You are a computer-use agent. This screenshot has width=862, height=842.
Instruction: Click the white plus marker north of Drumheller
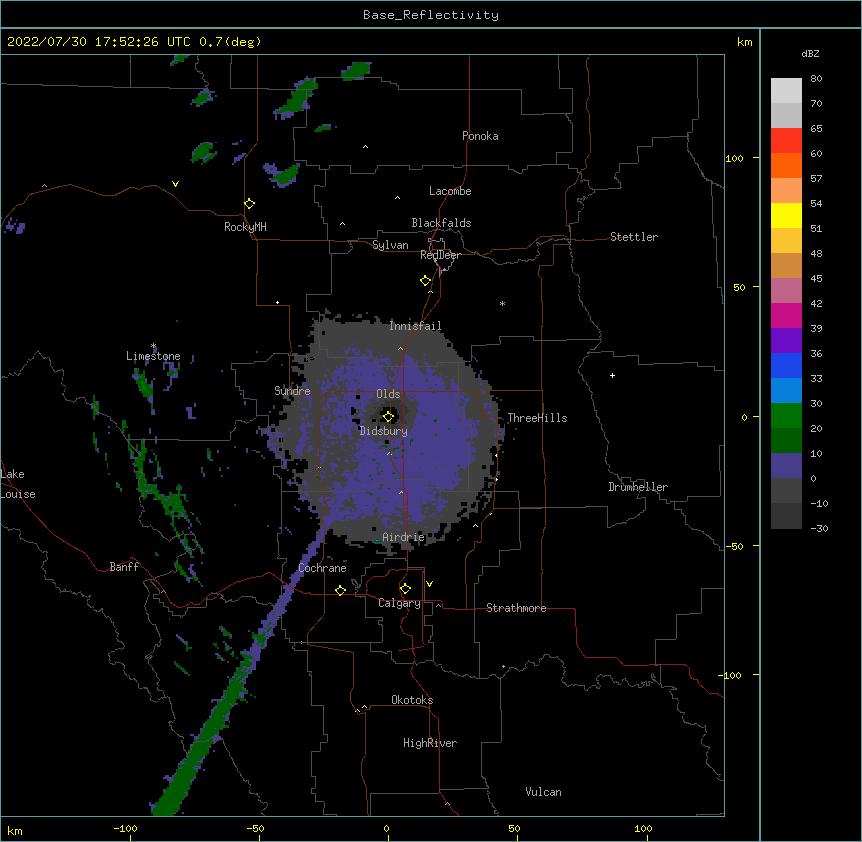(612, 375)
